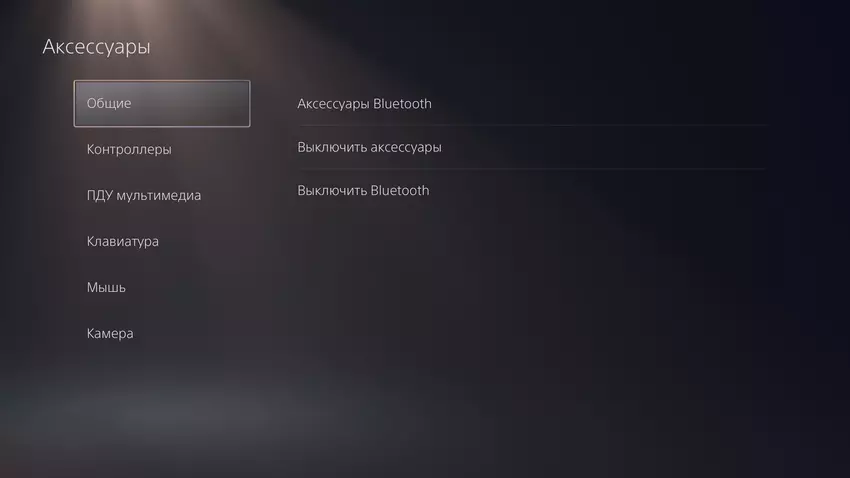Choose the Мышь sidebar item
The image size is (850, 478).
[162, 288]
